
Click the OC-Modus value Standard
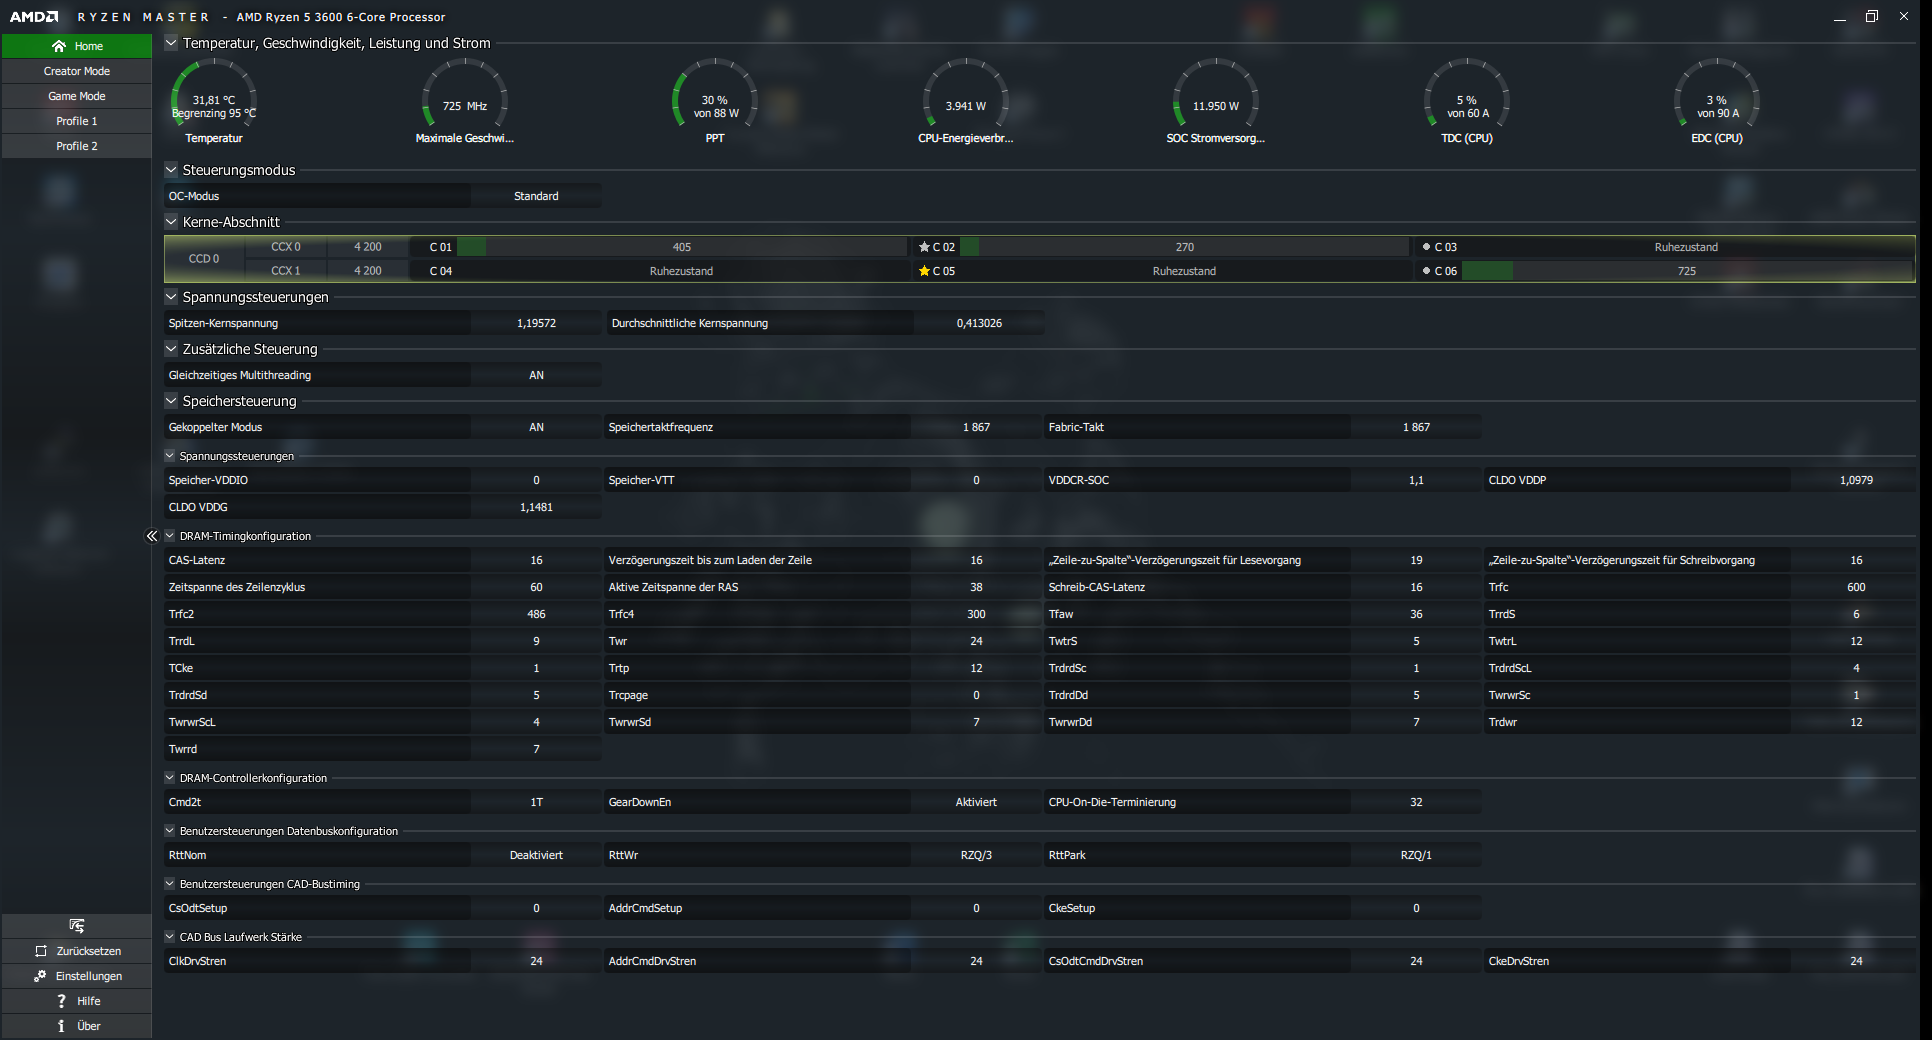(x=536, y=196)
